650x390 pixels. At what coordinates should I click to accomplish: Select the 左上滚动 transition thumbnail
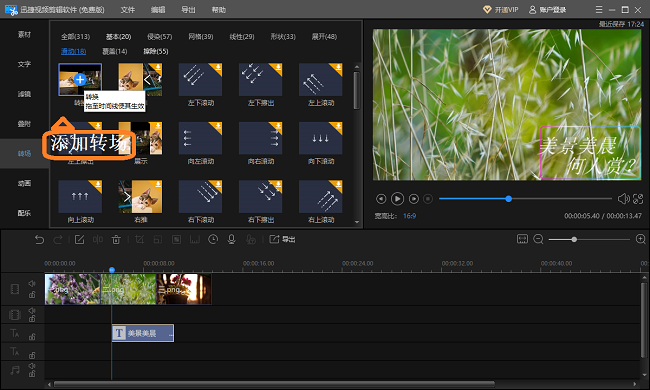click(320, 80)
